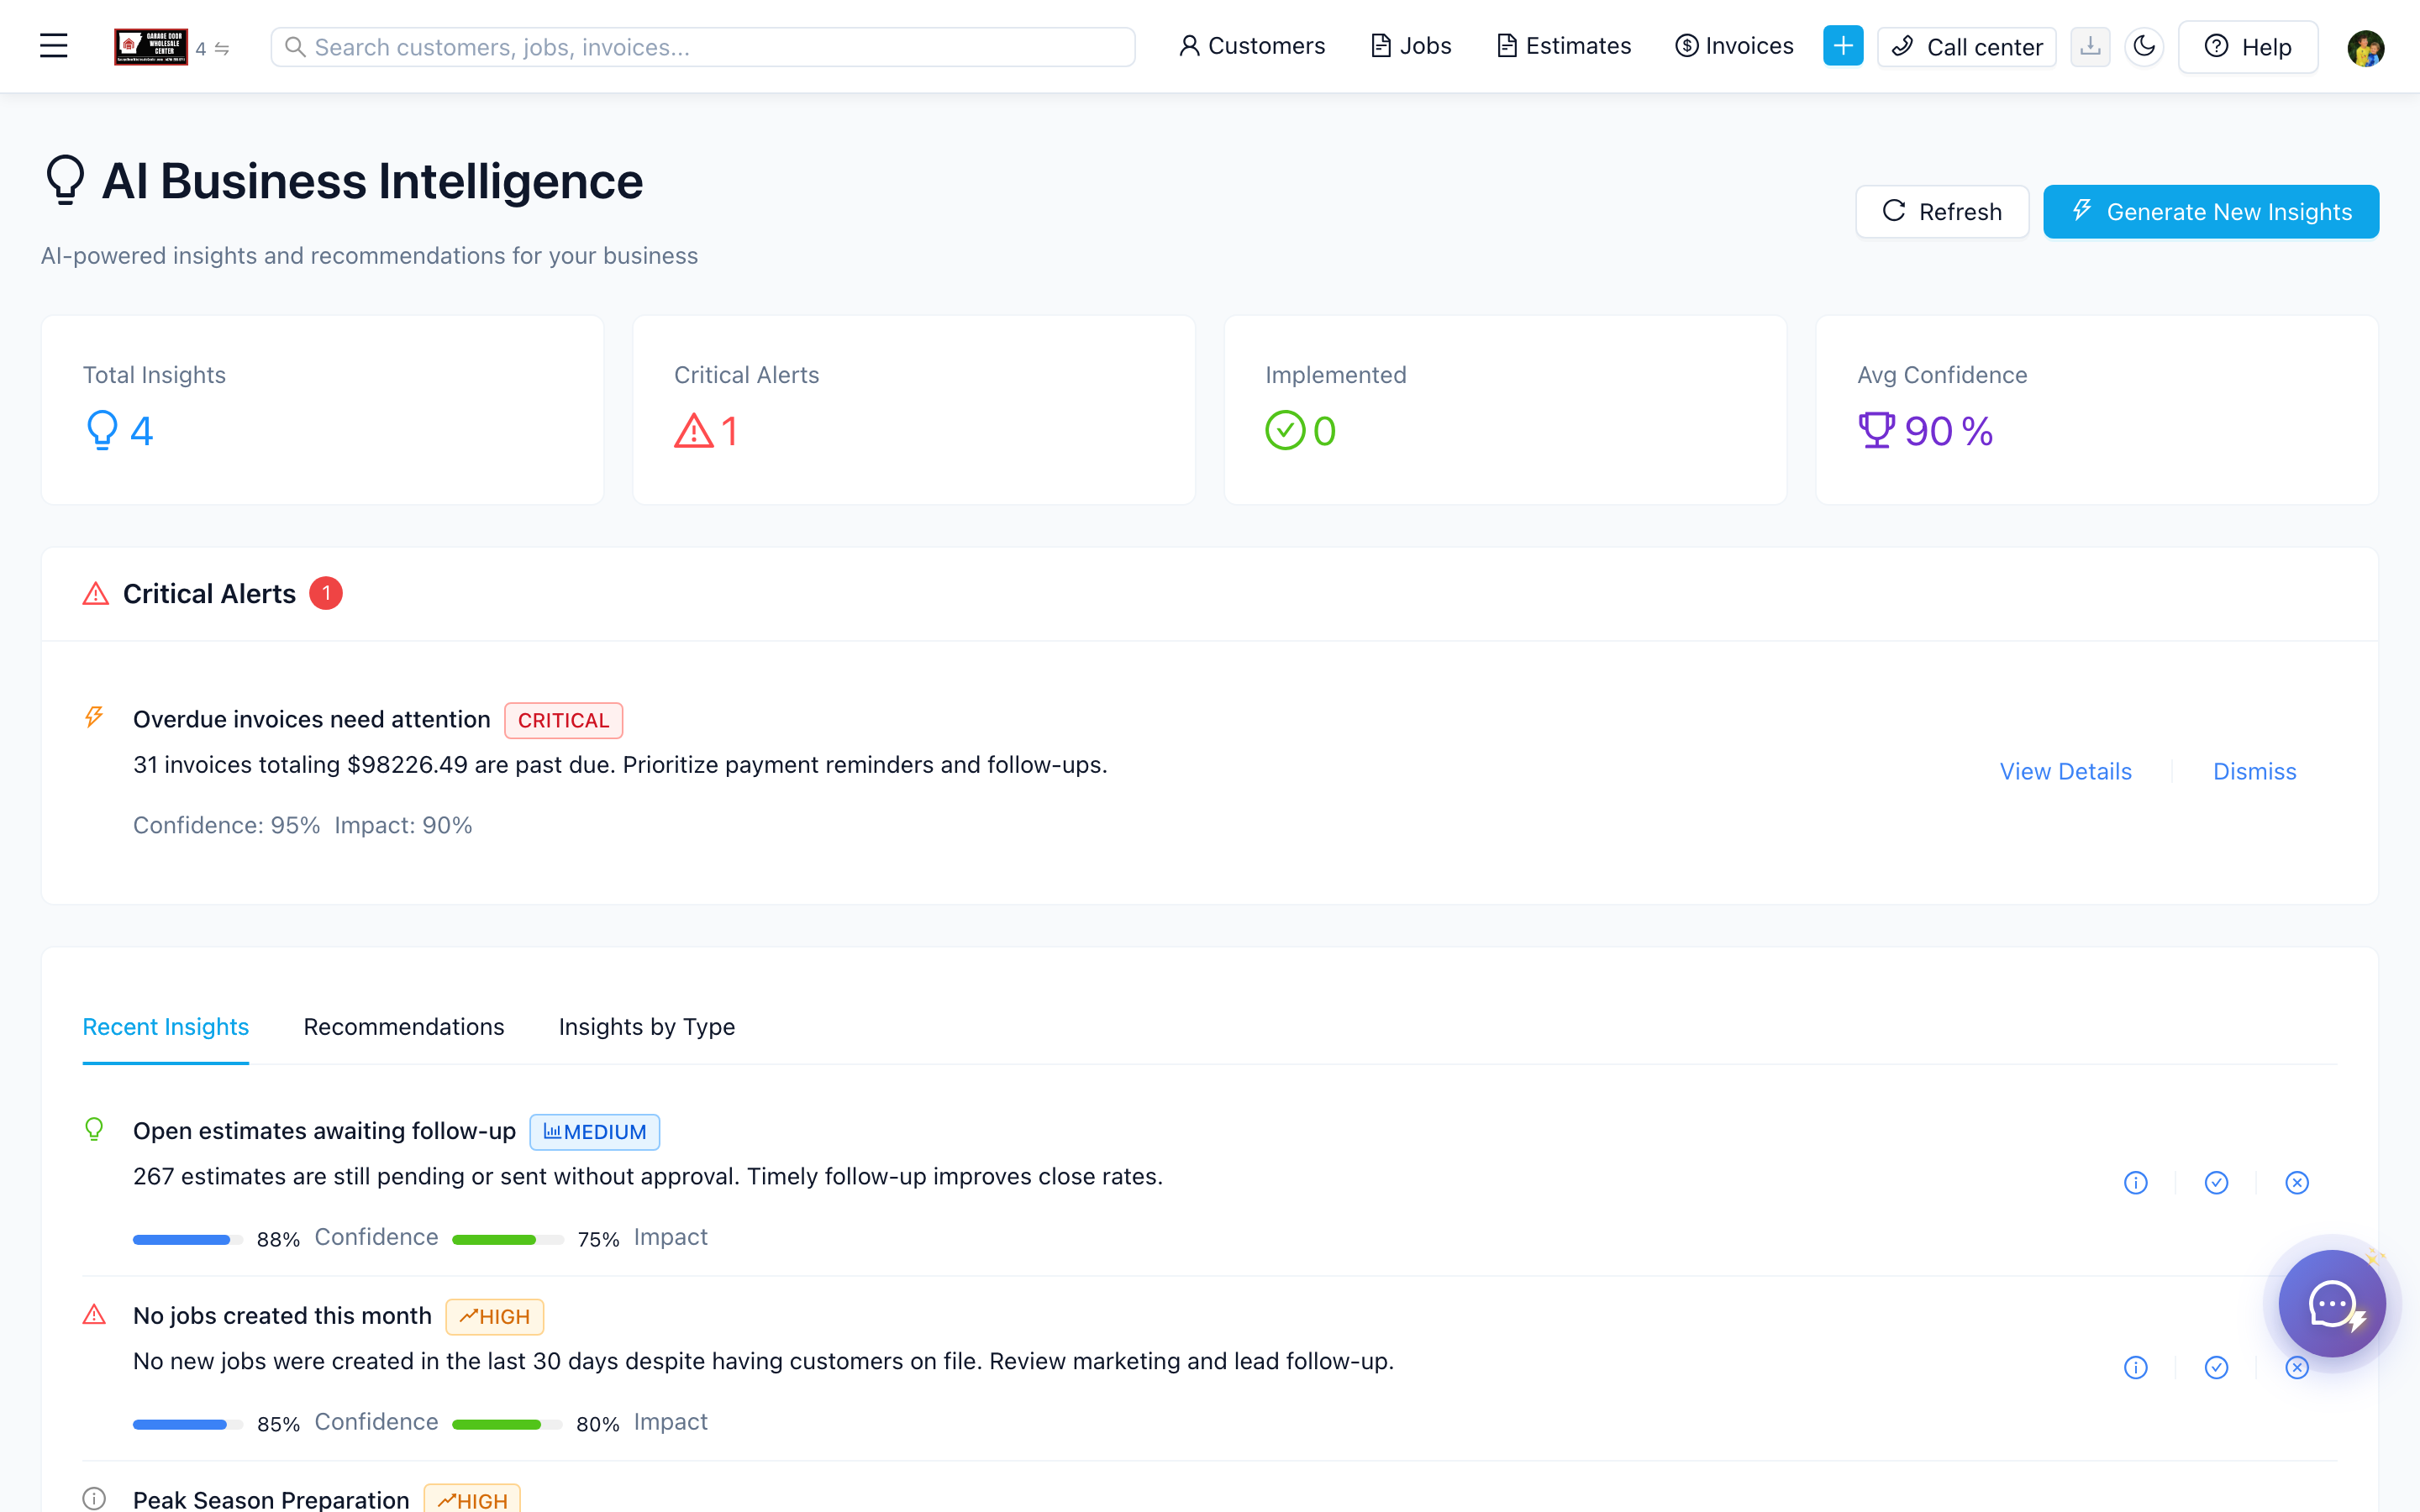Open the Help menu
This screenshot has height=1512, width=2420.
pos(2247,47)
